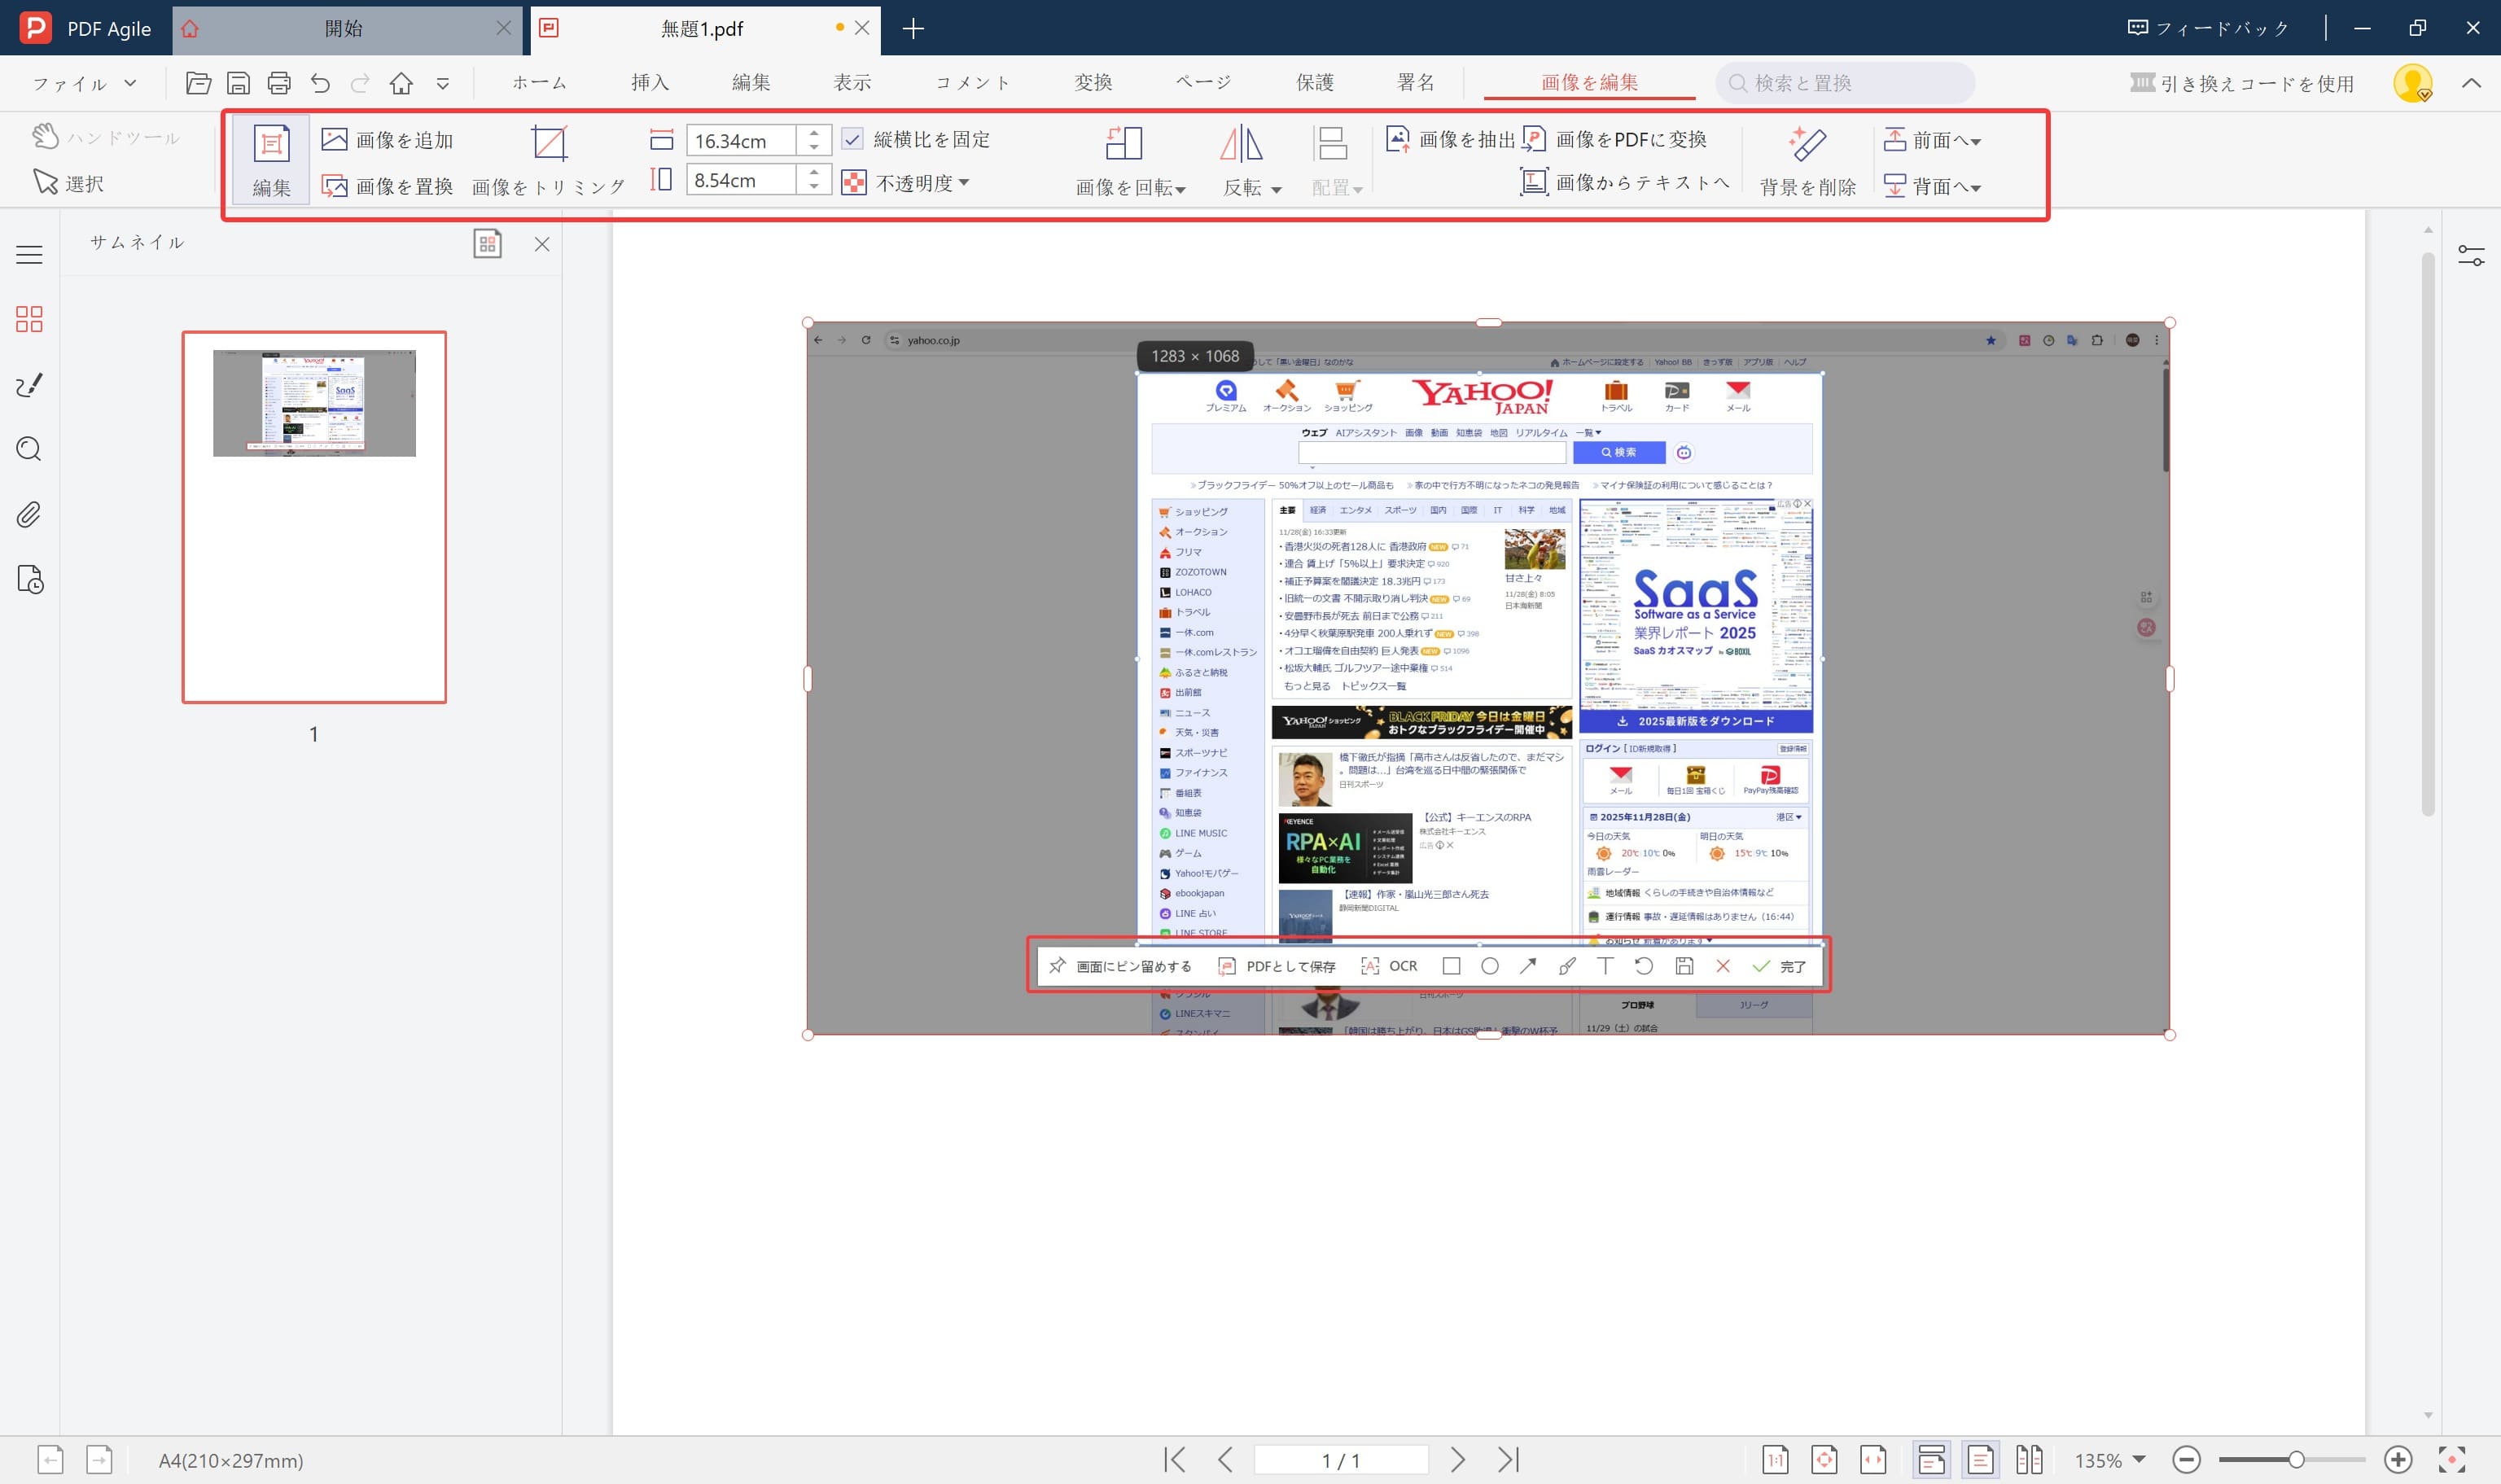This screenshot has height=1484, width=2501.
Task: Select the OCR tool in the floating toolbar
Action: [1390, 966]
